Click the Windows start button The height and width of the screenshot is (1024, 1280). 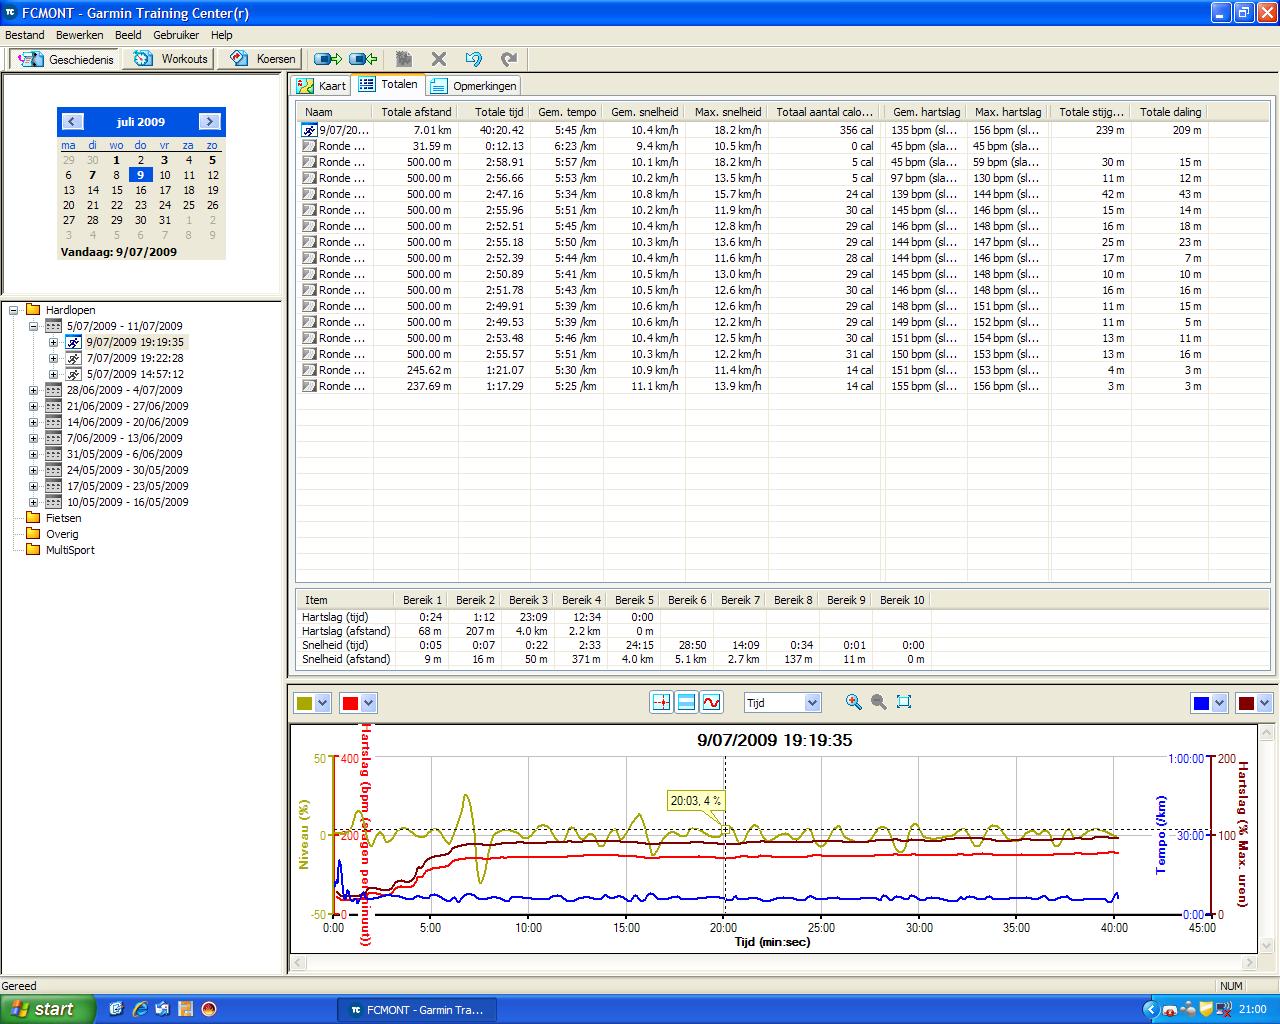pyautogui.click(x=48, y=1009)
